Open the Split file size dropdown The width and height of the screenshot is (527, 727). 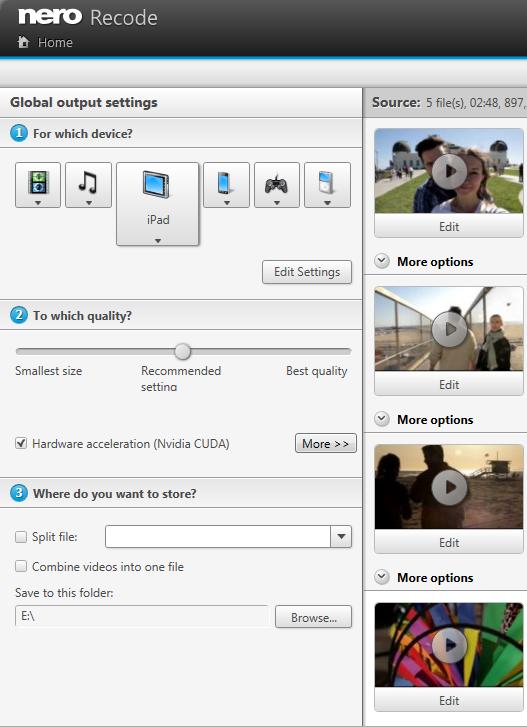[x=341, y=536]
